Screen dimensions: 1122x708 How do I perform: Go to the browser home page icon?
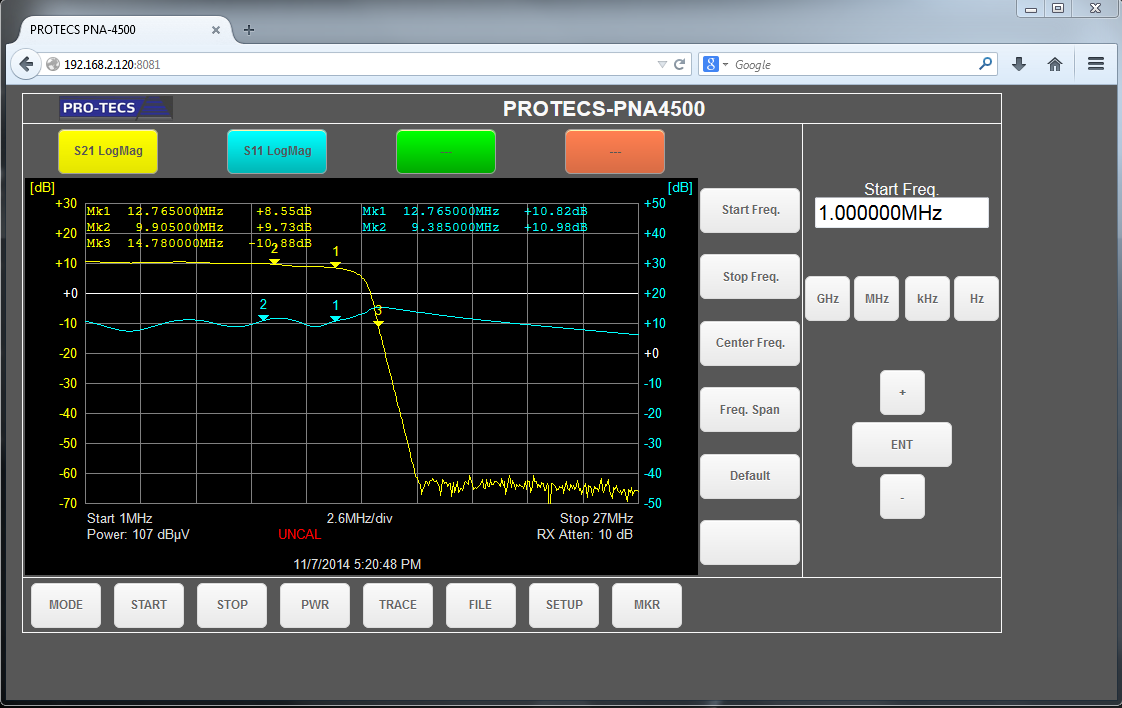pos(1054,64)
